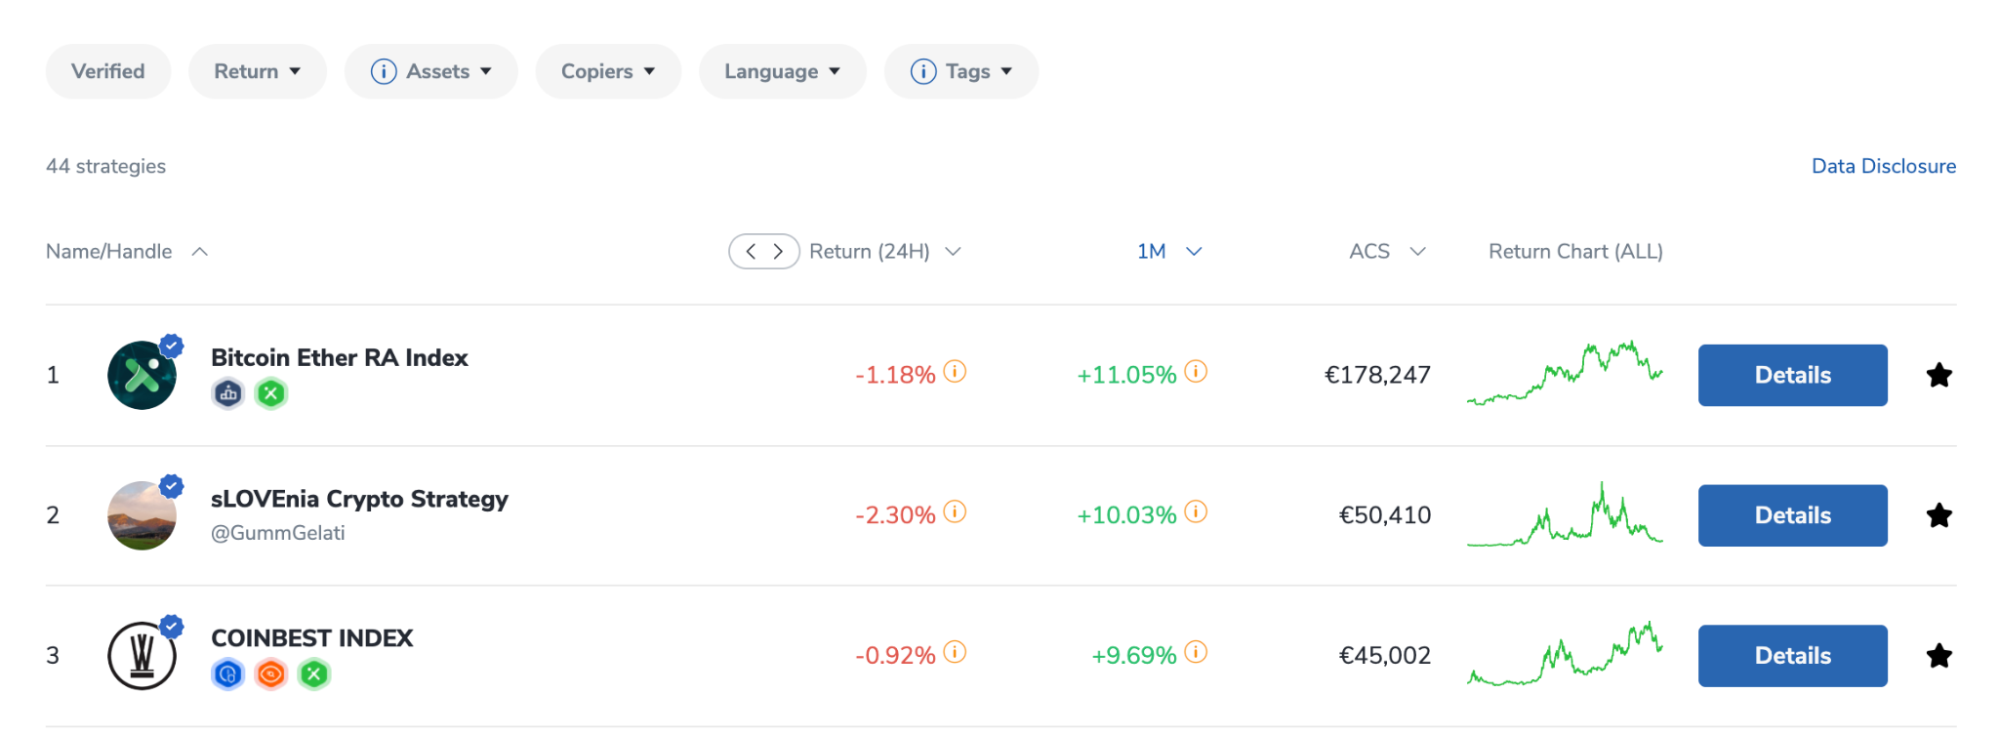Screen dimensions: 1999x731
Task: Click the info icon beside Assets filter
Action: point(383,72)
